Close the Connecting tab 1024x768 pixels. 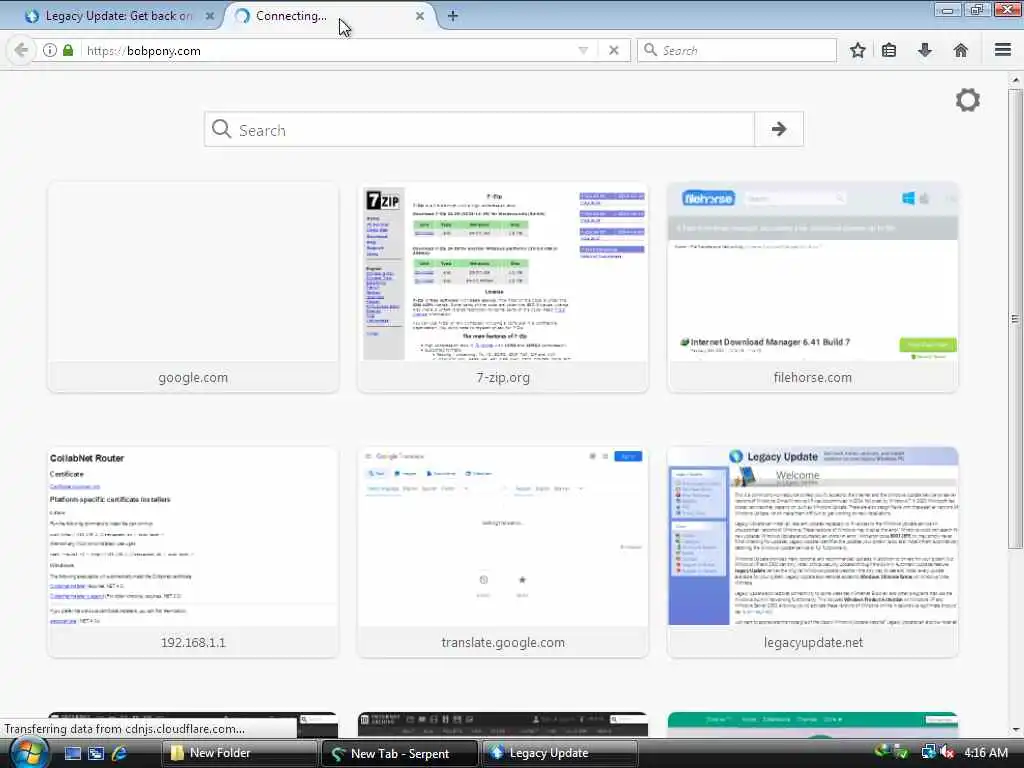click(420, 16)
